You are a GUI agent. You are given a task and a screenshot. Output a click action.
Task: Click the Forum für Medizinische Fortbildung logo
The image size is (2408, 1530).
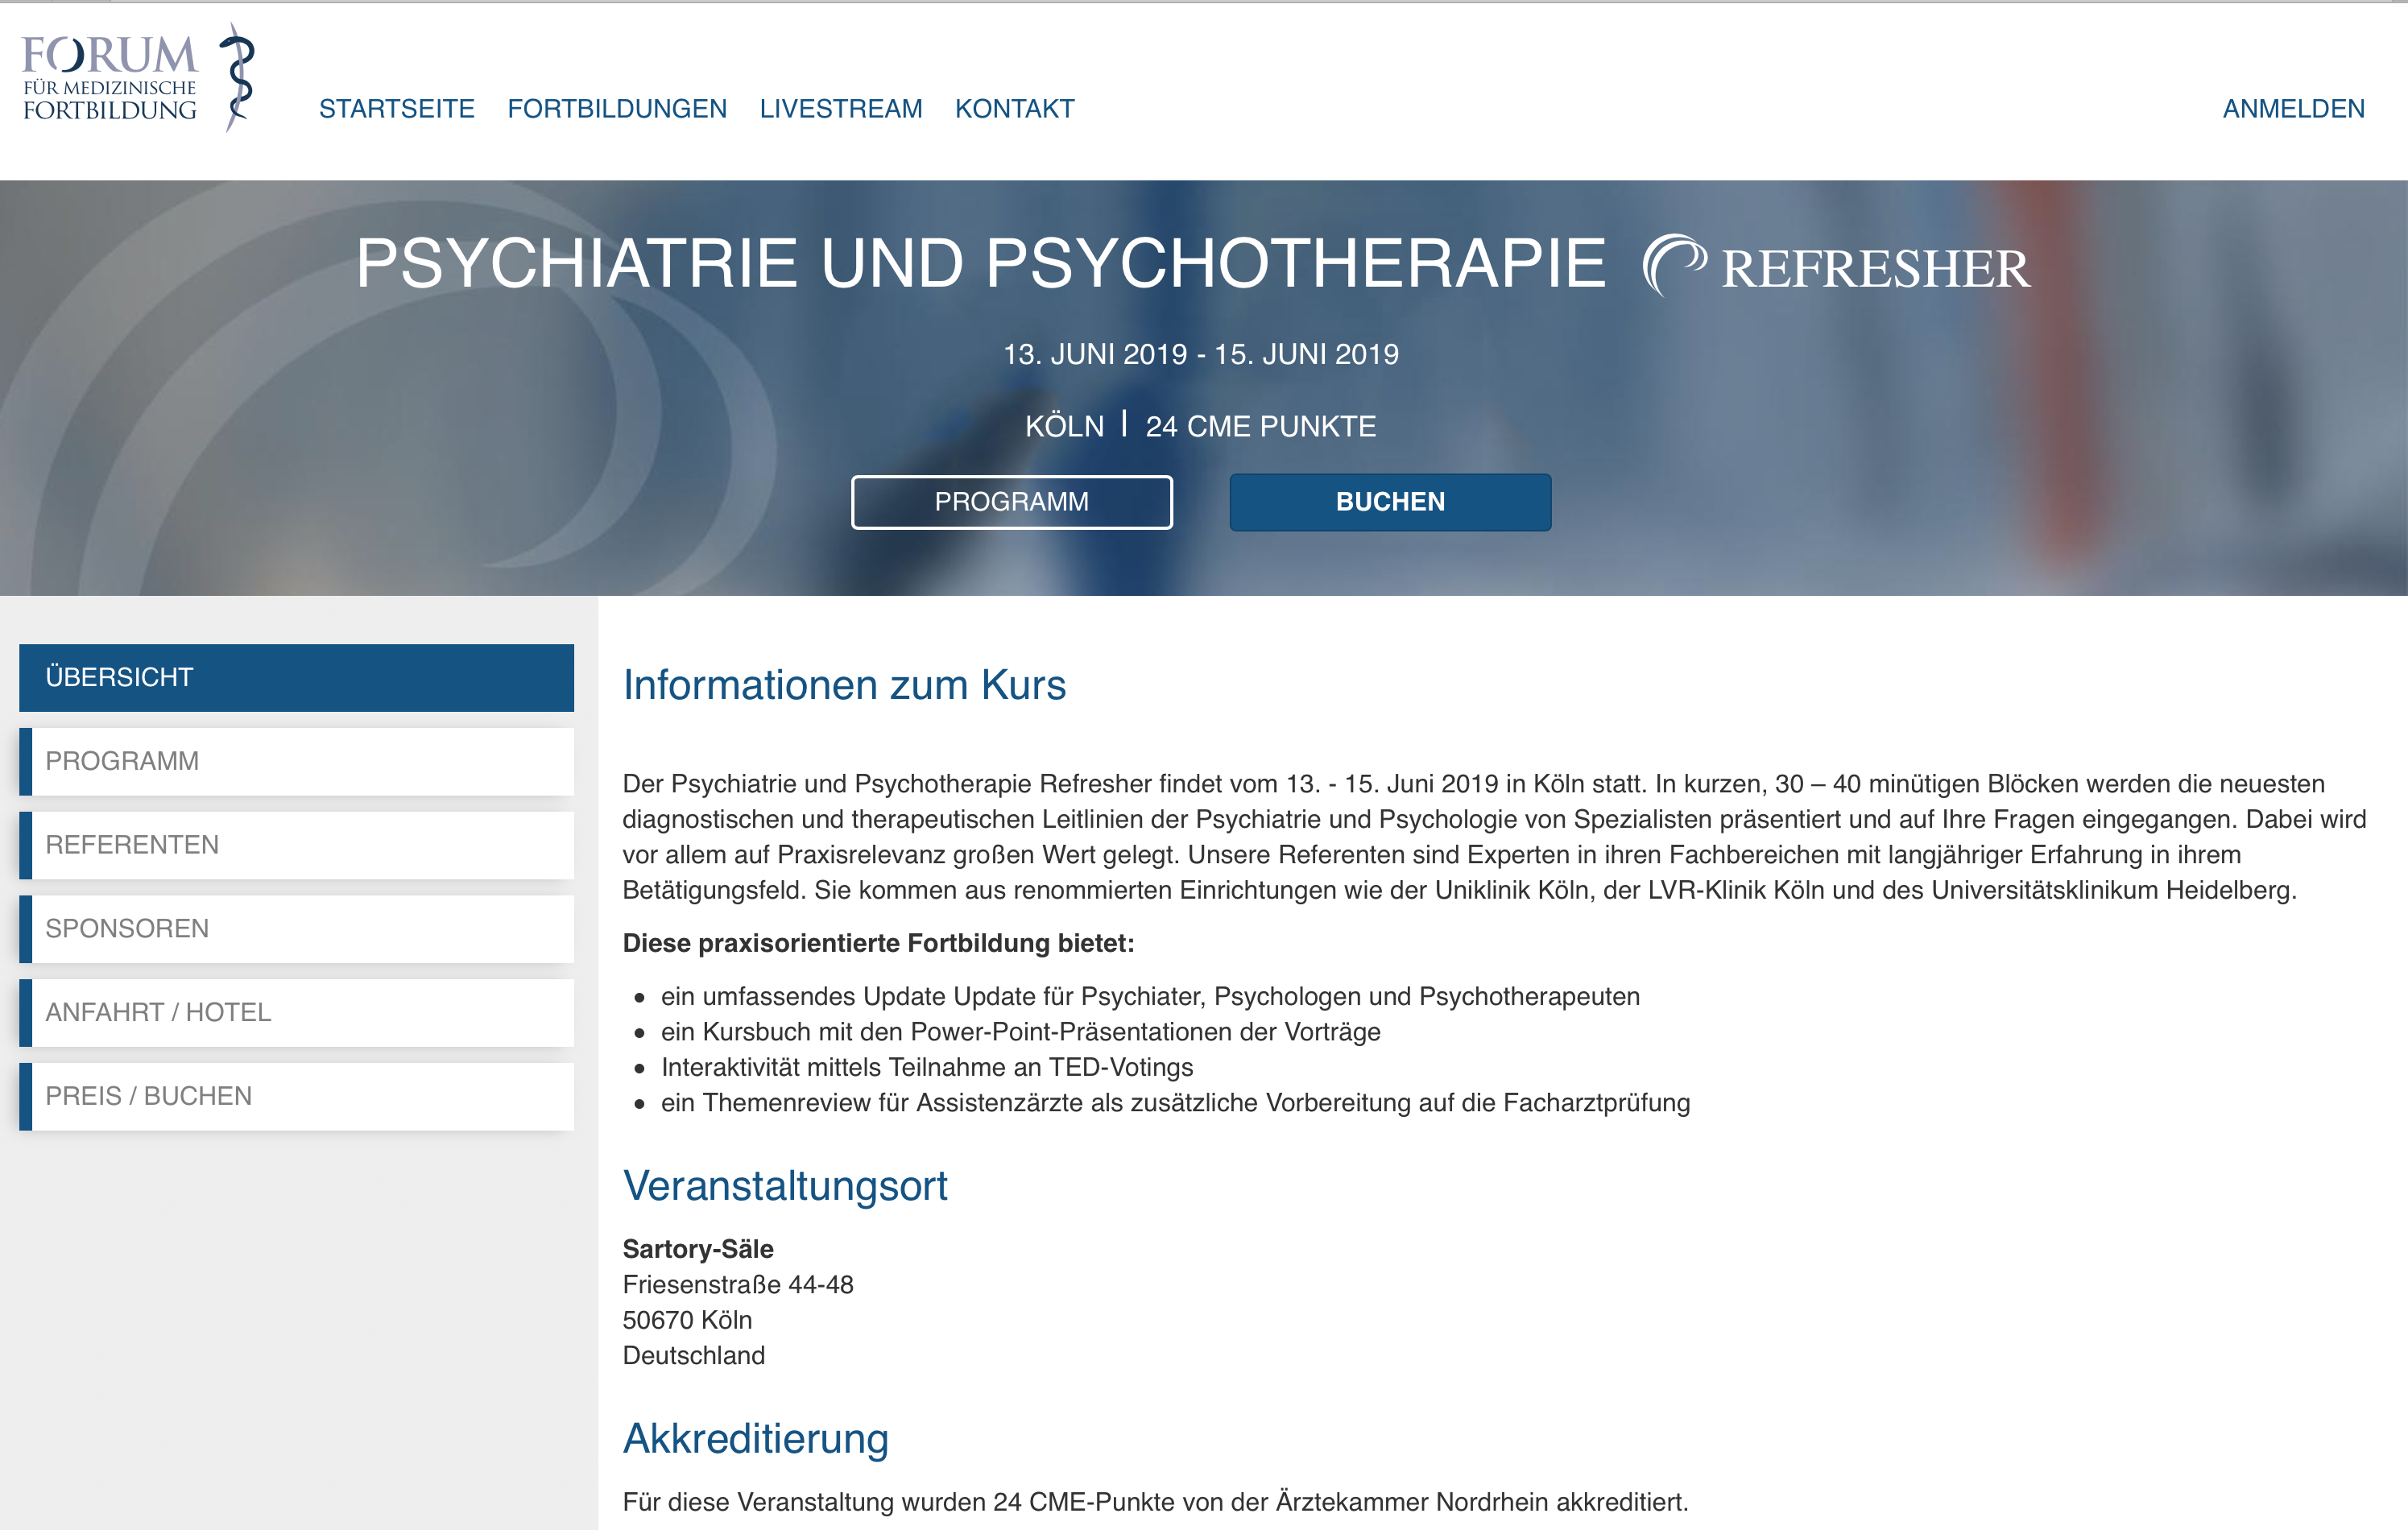coord(110,78)
